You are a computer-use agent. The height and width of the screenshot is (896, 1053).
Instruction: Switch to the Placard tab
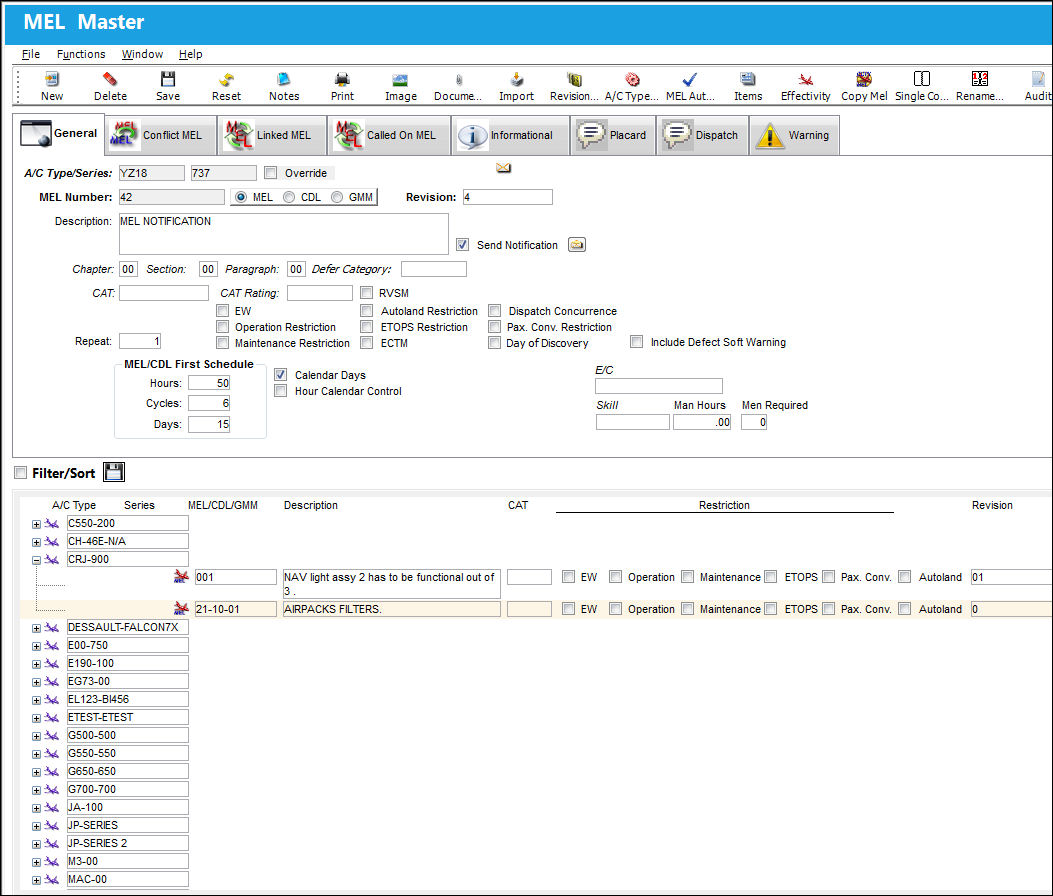pyautogui.click(x=612, y=135)
